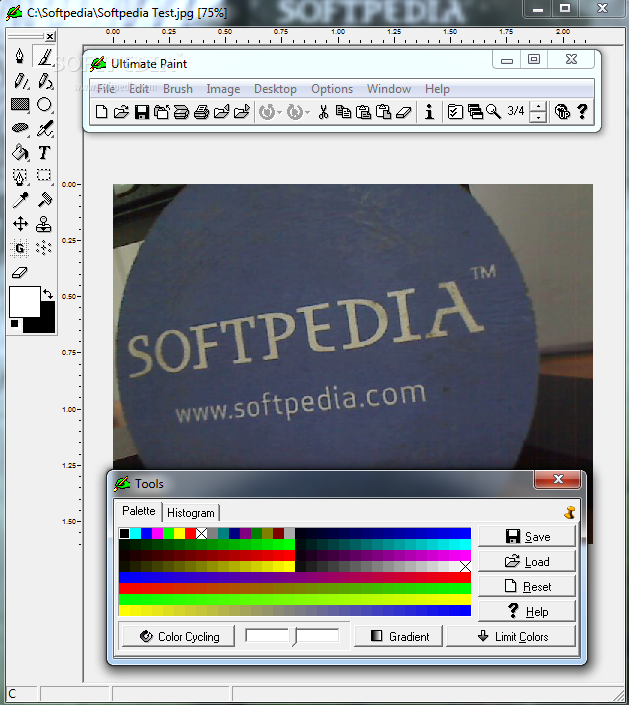The width and height of the screenshot is (629, 705).
Task: Click the scanner icon in the toolbar
Action: click(181, 112)
